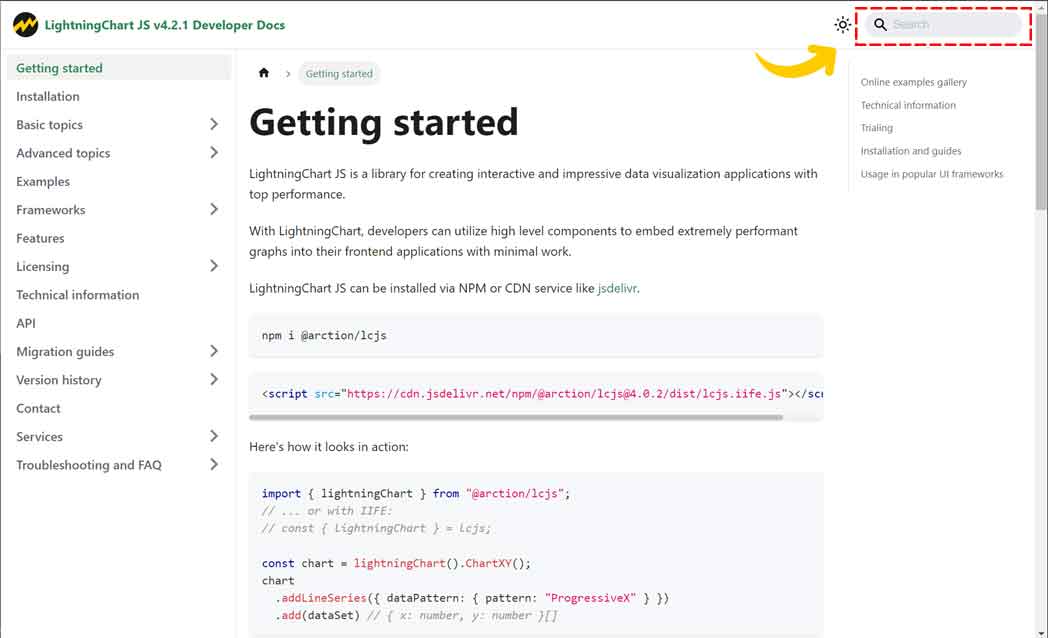
Task: Expand the Basic topics section chevron
Action: (214, 125)
